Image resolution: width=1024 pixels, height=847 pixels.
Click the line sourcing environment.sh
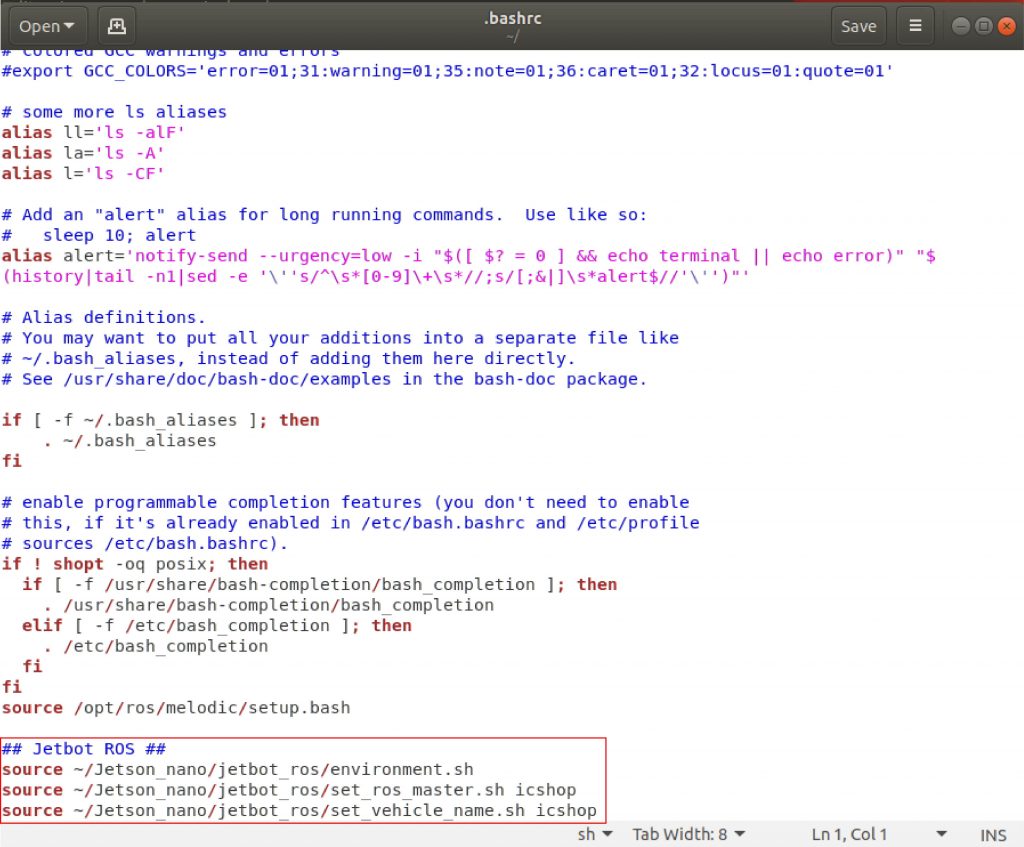pos(237,769)
